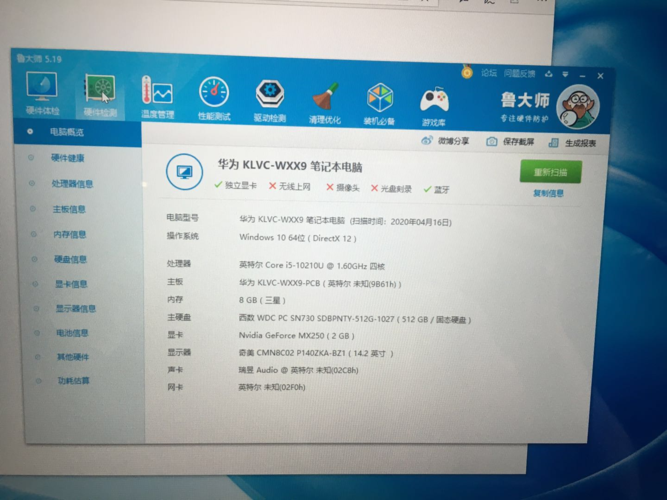Click the KLVC-WXX9-PCB motherboard value

320,283
